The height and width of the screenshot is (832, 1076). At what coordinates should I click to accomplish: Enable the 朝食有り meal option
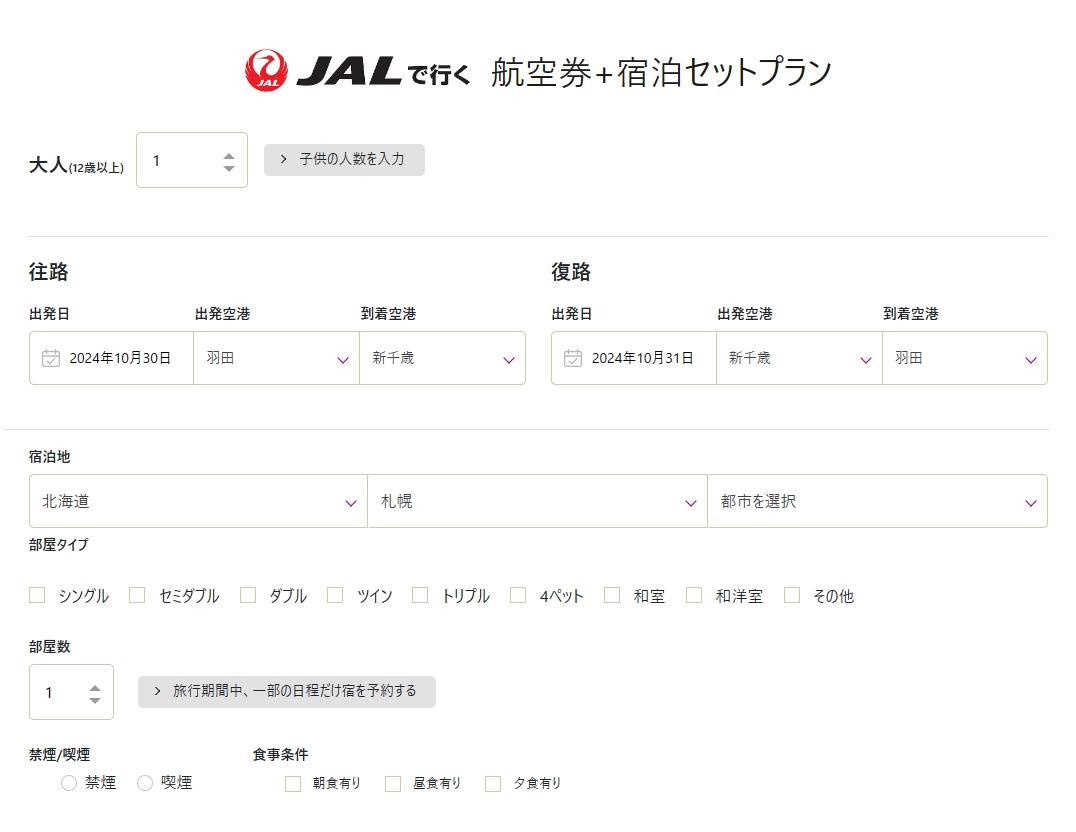293,784
